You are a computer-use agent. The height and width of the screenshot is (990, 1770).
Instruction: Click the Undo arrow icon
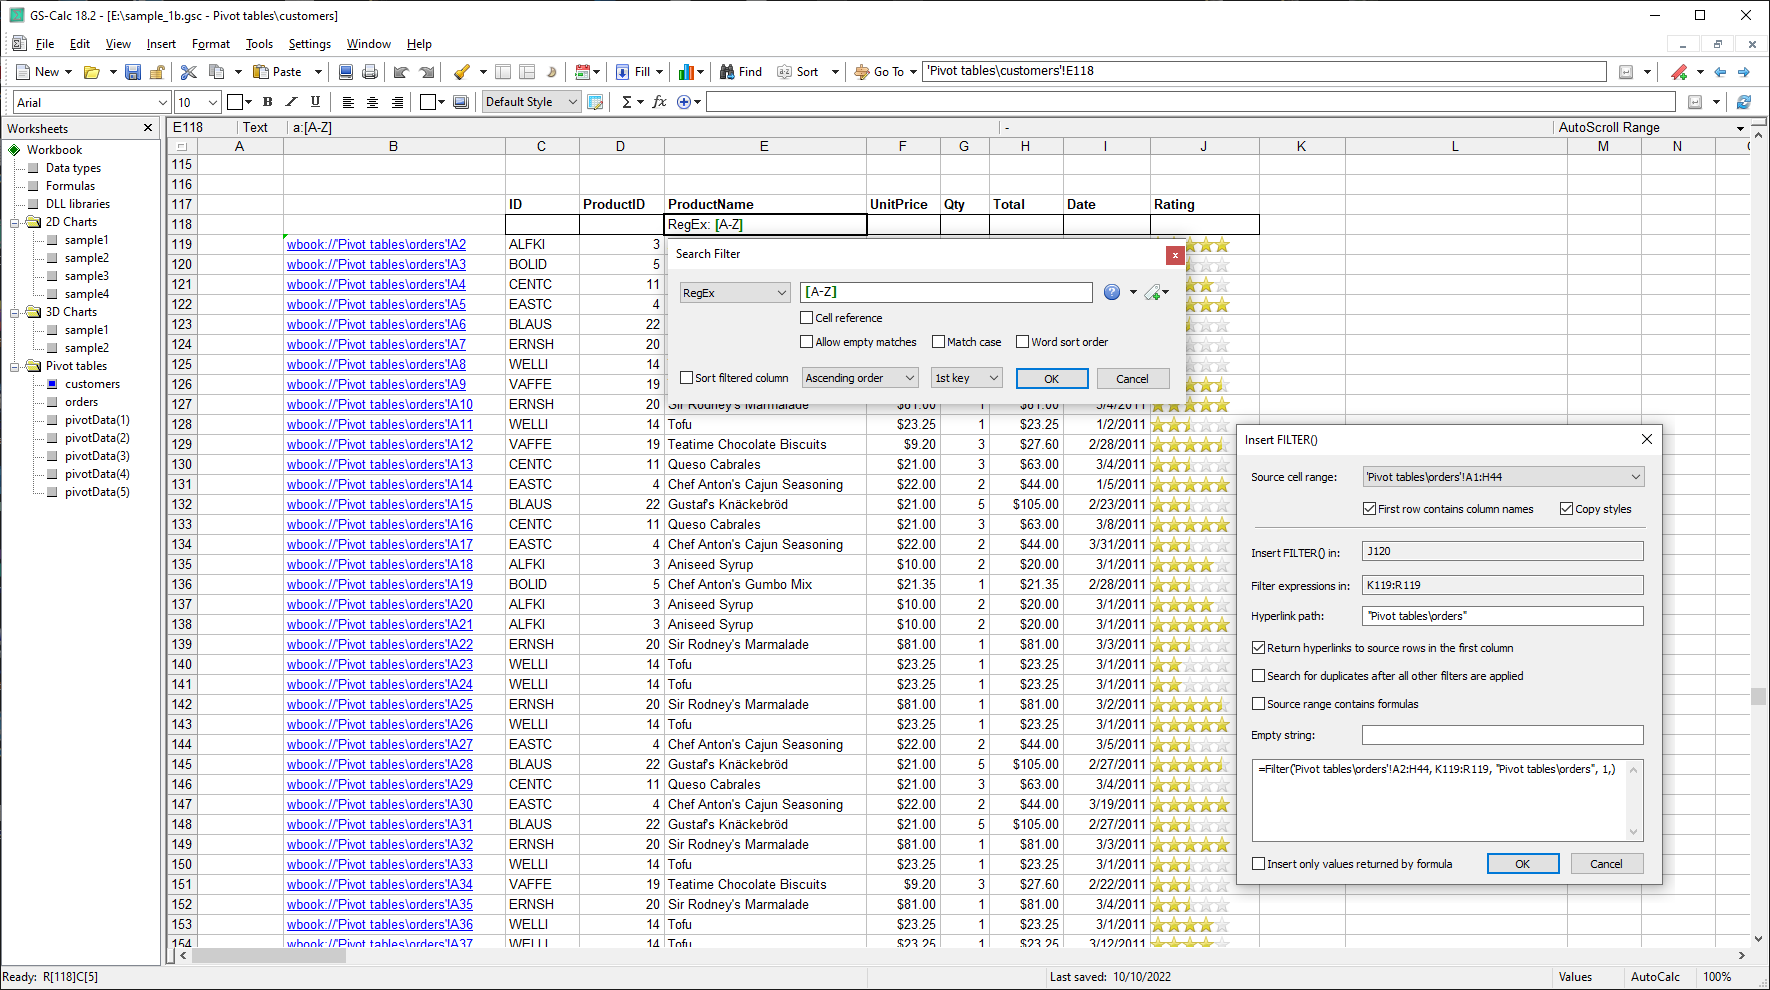(401, 72)
